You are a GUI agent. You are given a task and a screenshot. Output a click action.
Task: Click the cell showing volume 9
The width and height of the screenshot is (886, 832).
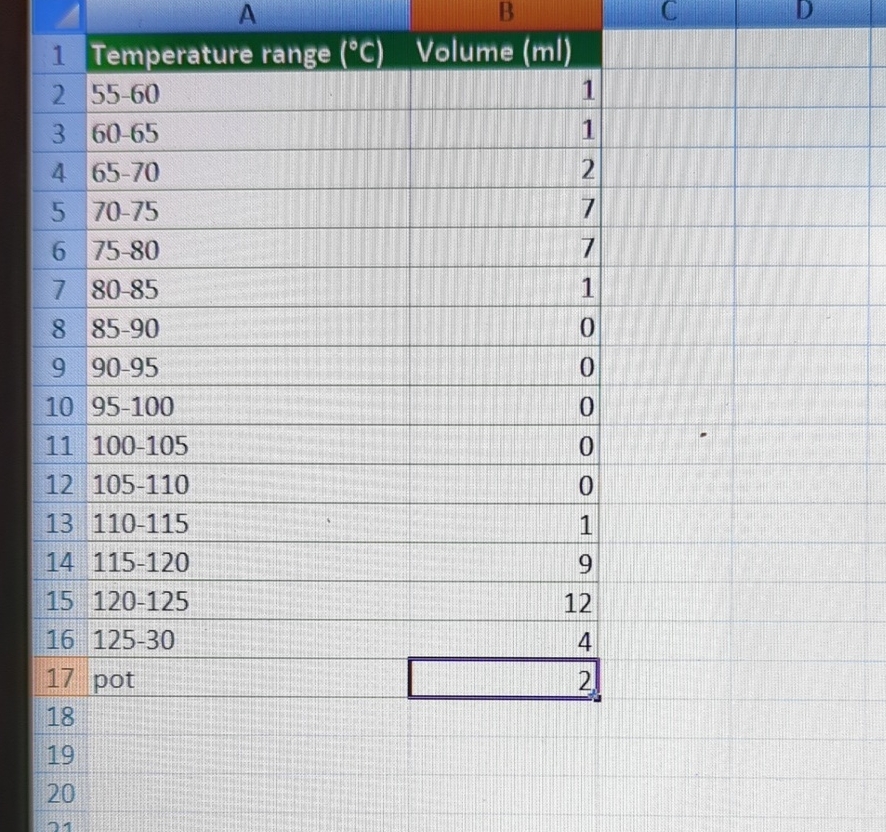coord(505,562)
